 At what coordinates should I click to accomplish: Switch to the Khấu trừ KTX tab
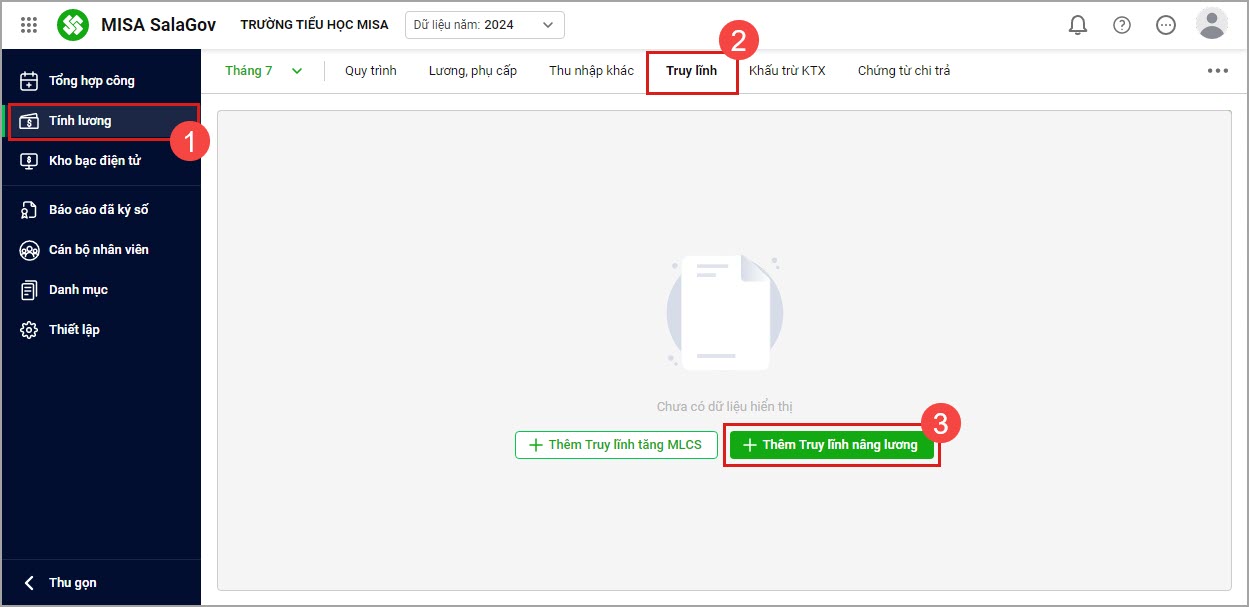[x=787, y=71]
